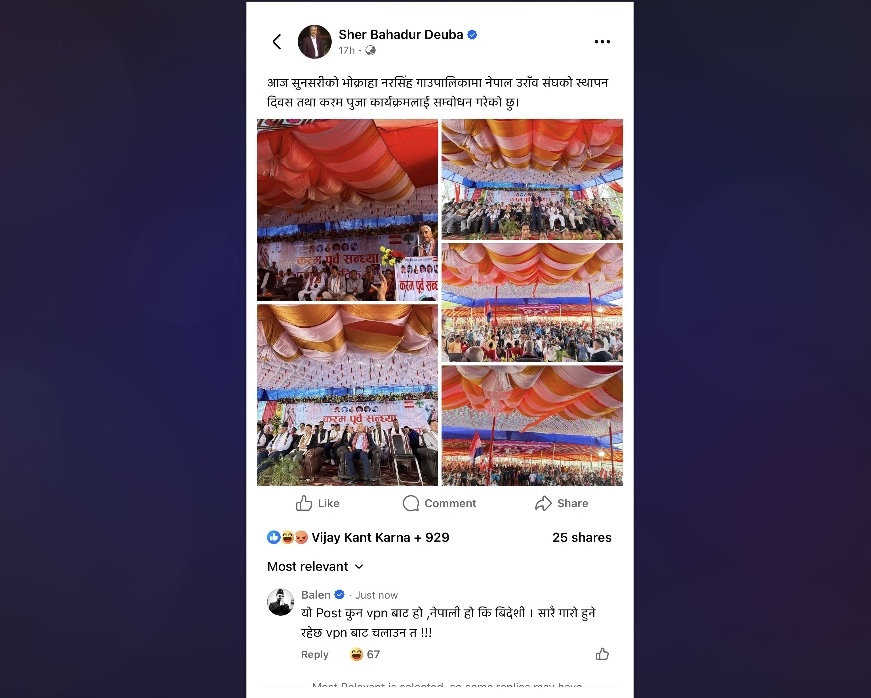Open the three-dot post options menu

(602, 42)
